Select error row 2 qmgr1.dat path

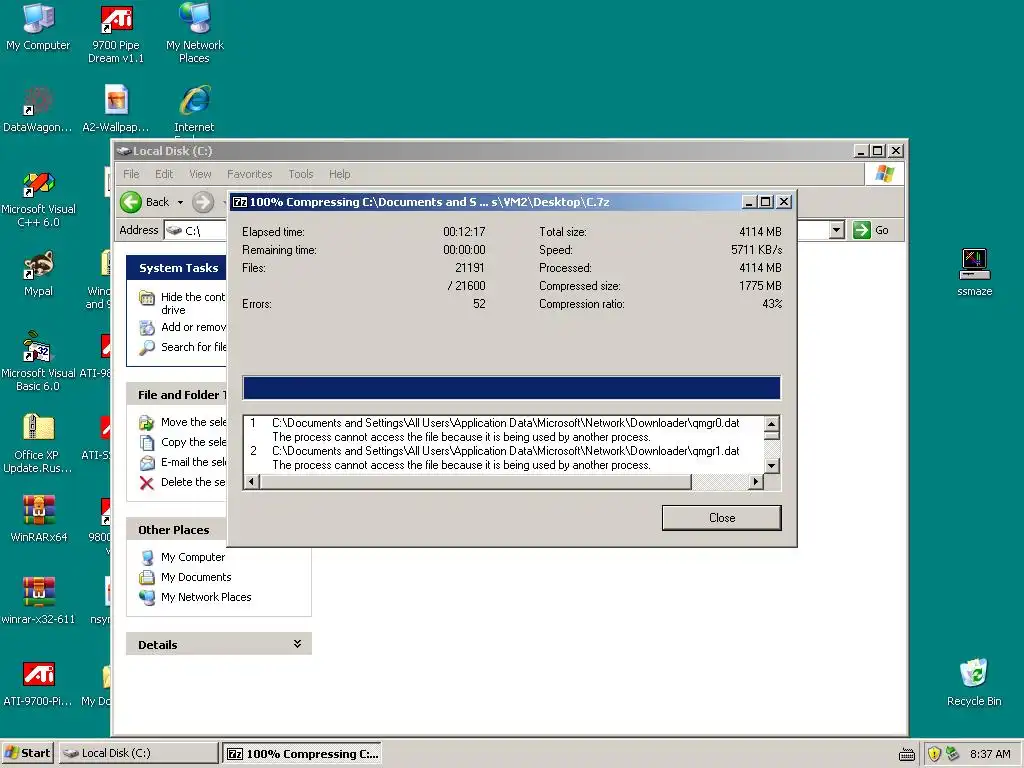(505, 451)
